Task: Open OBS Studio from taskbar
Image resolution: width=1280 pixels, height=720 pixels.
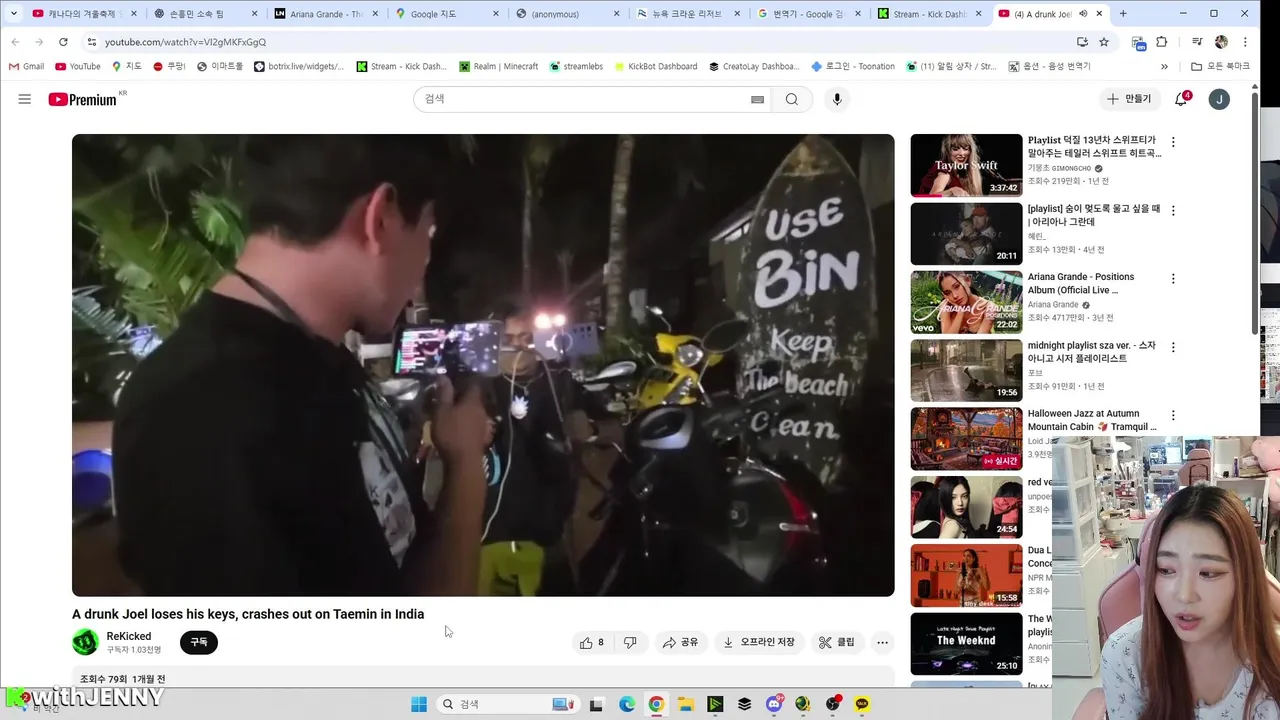Action: pos(833,704)
